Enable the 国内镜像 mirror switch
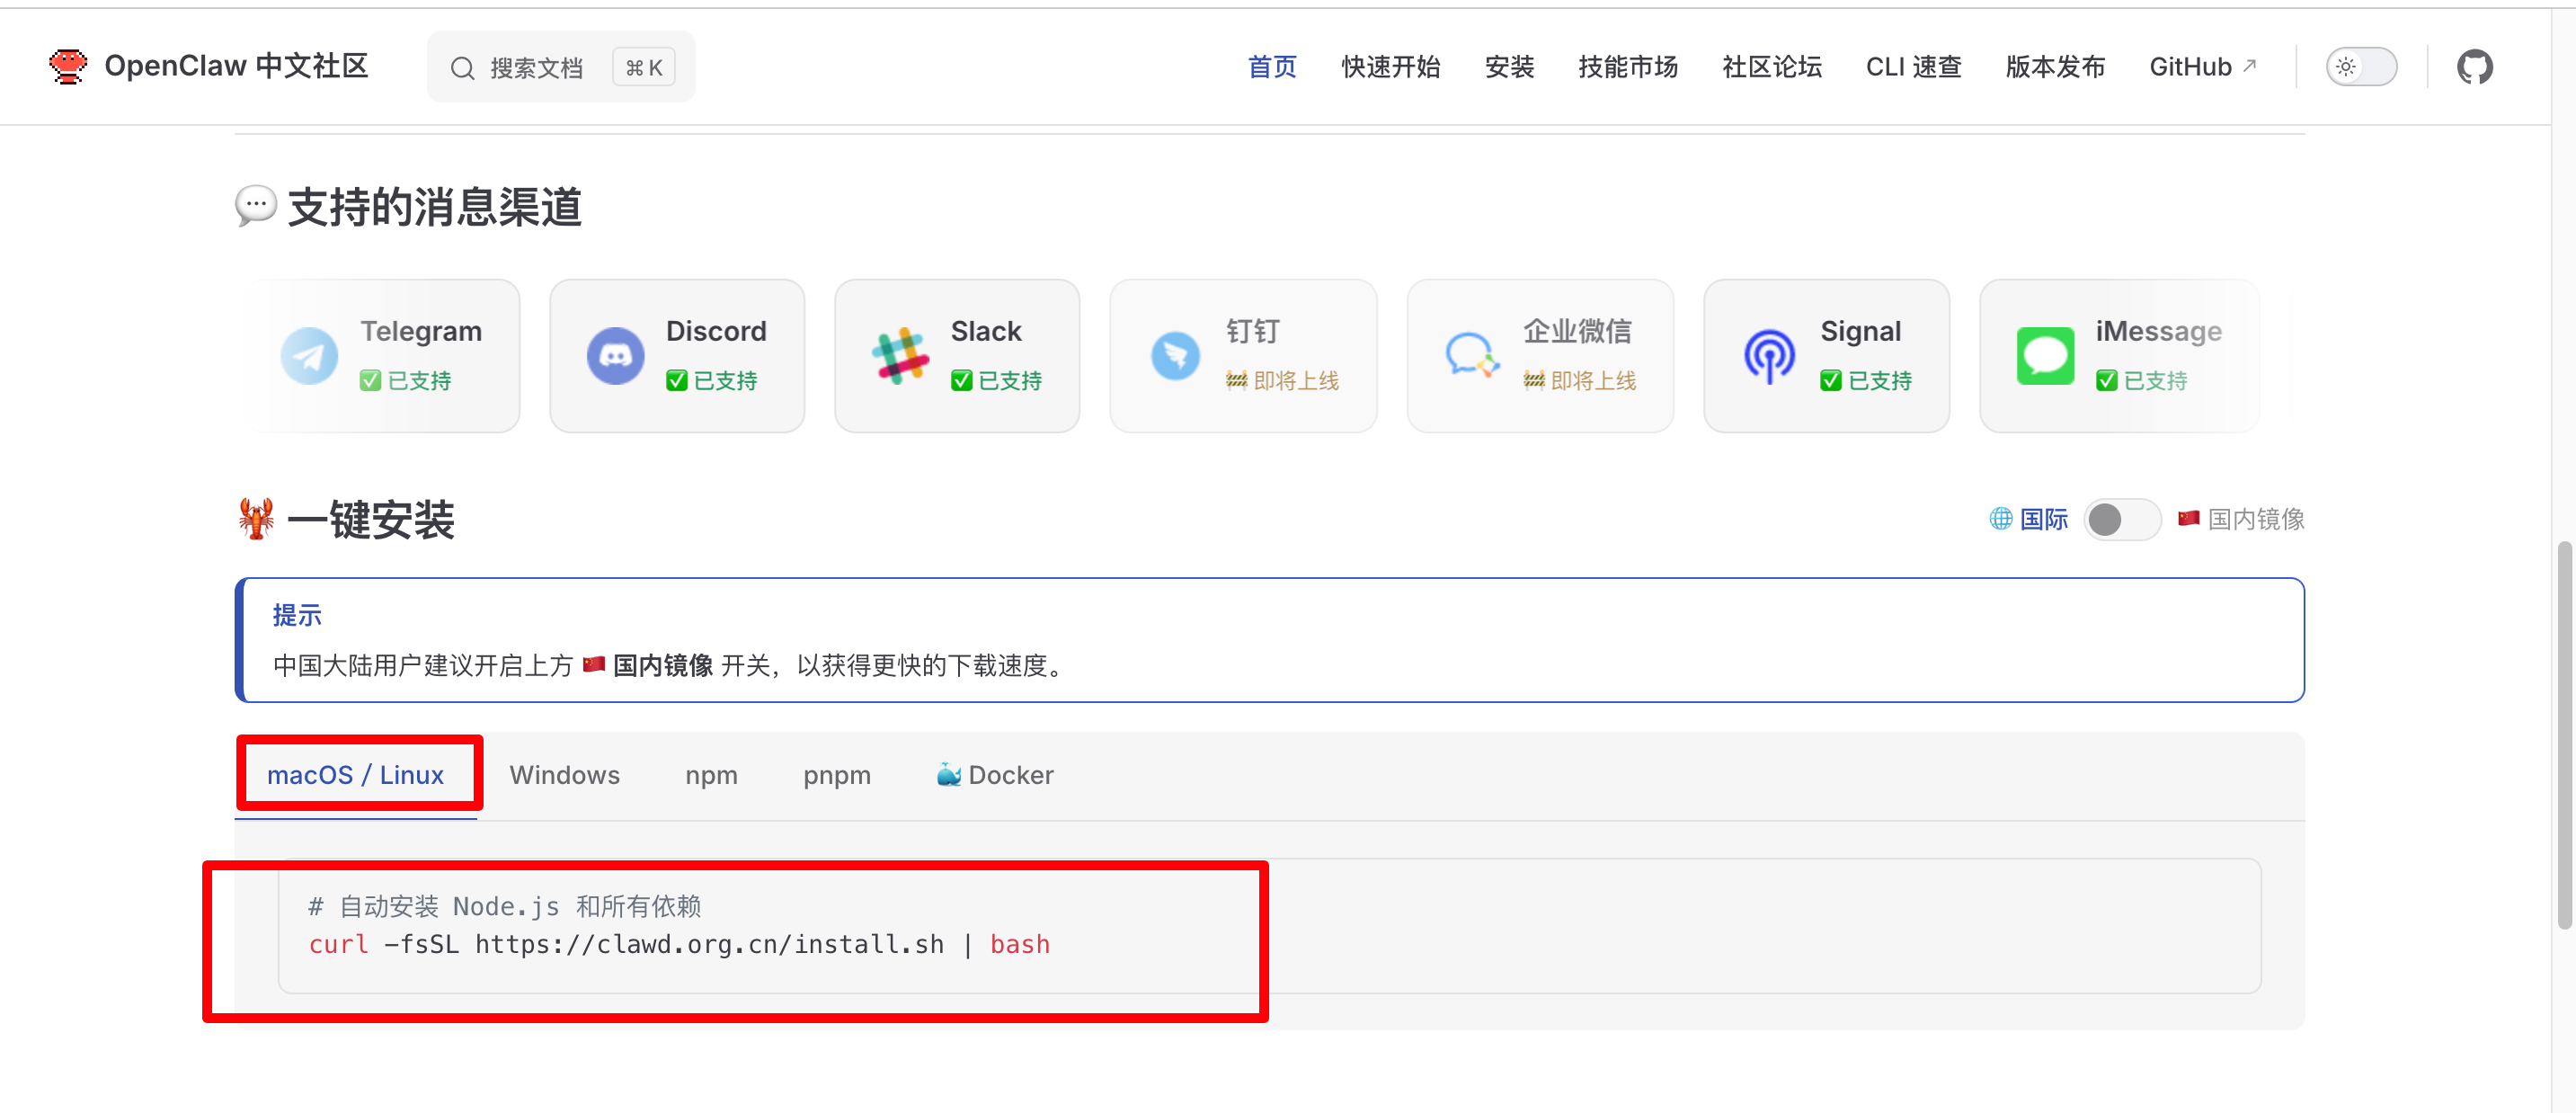Viewport: 2576px width, 1113px height. pos(2121,519)
